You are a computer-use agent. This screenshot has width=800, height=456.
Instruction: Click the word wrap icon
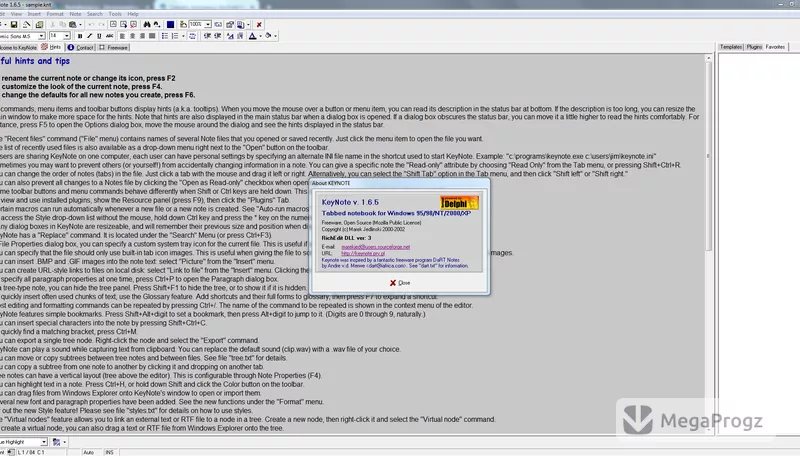pyautogui.click(x=192, y=36)
